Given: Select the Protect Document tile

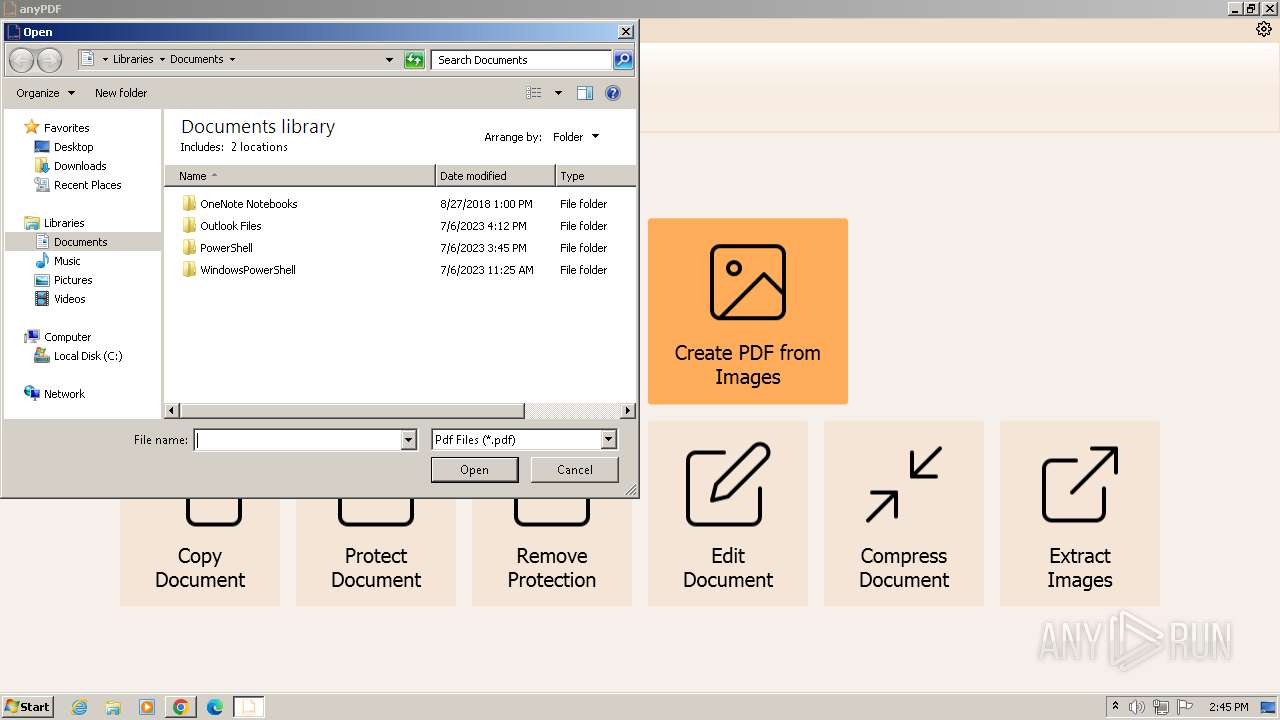Looking at the screenshot, I should [376, 552].
